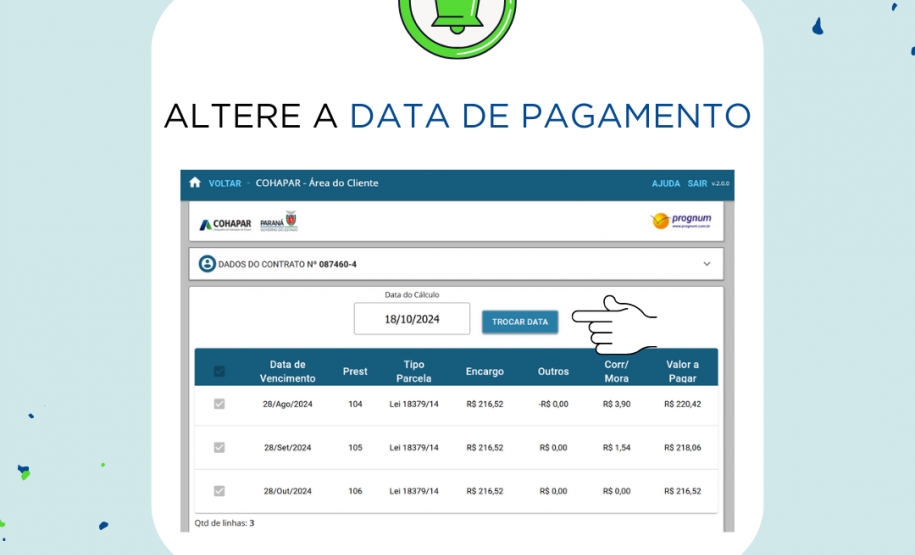Toggle the select-all checkbox in table header
This screenshot has height=555, width=915.
coord(219,371)
